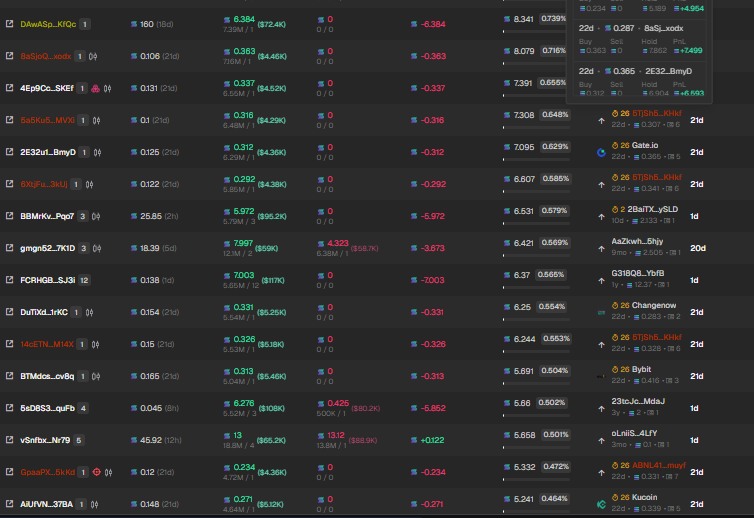Open wallet address 2E32u1...BmyD
Viewport: 754px width, 518px height.
pyautogui.click(x=48, y=152)
